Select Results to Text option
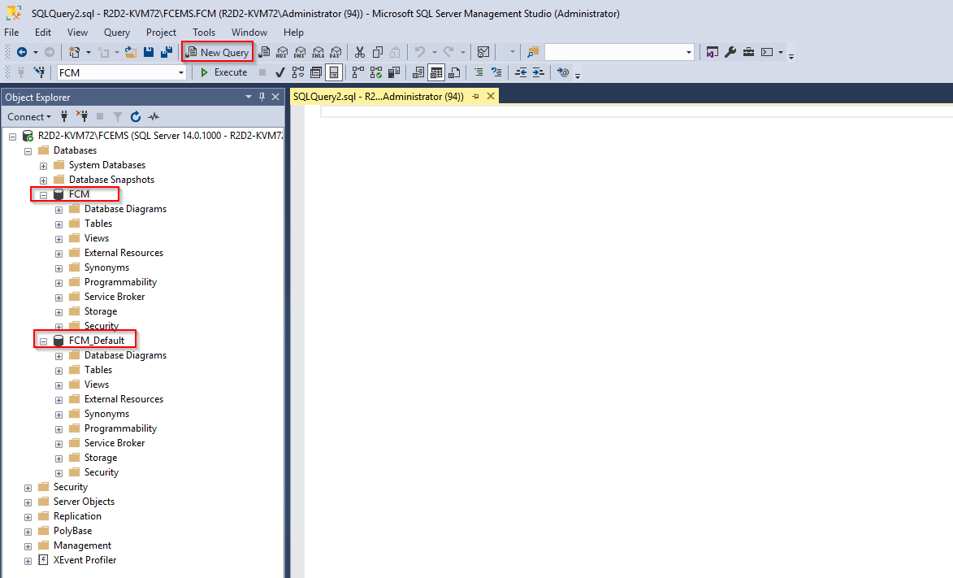Image resolution: width=953 pixels, height=578 pixels. point(418,72)
